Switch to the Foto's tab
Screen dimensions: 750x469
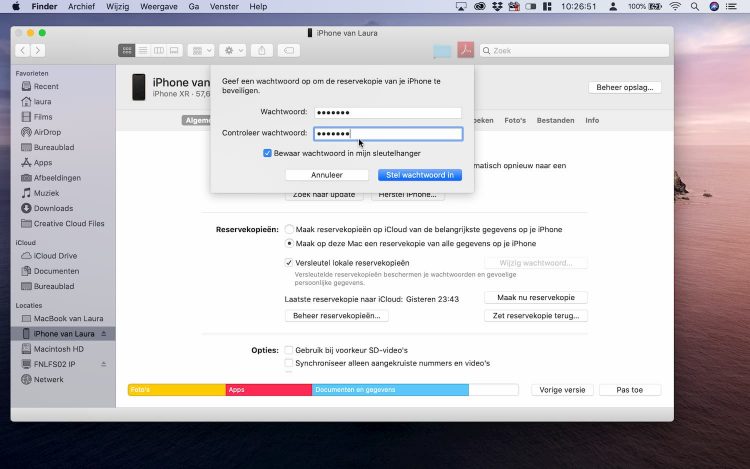pos(515,120)
